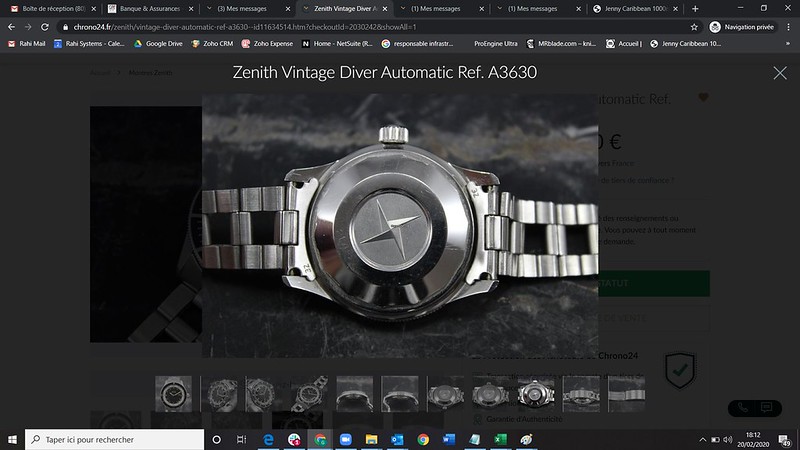Open the Rahi Mail bookmark
800x450 pixels.
pos(27,44)
